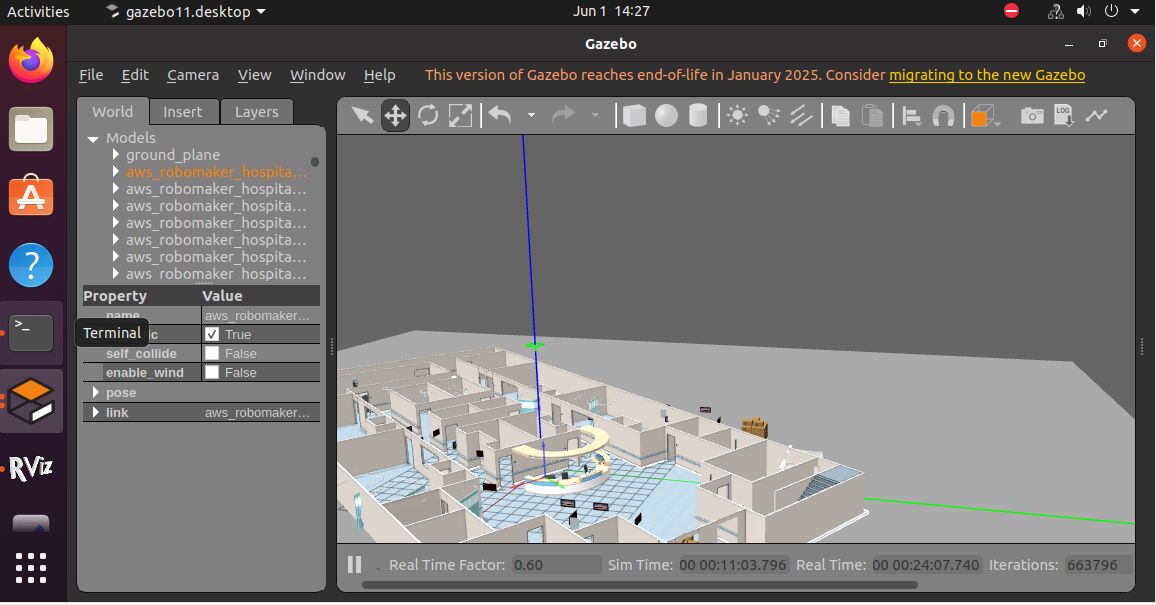Toggle the static property checkbox
1156x605 pixels.
212,334
